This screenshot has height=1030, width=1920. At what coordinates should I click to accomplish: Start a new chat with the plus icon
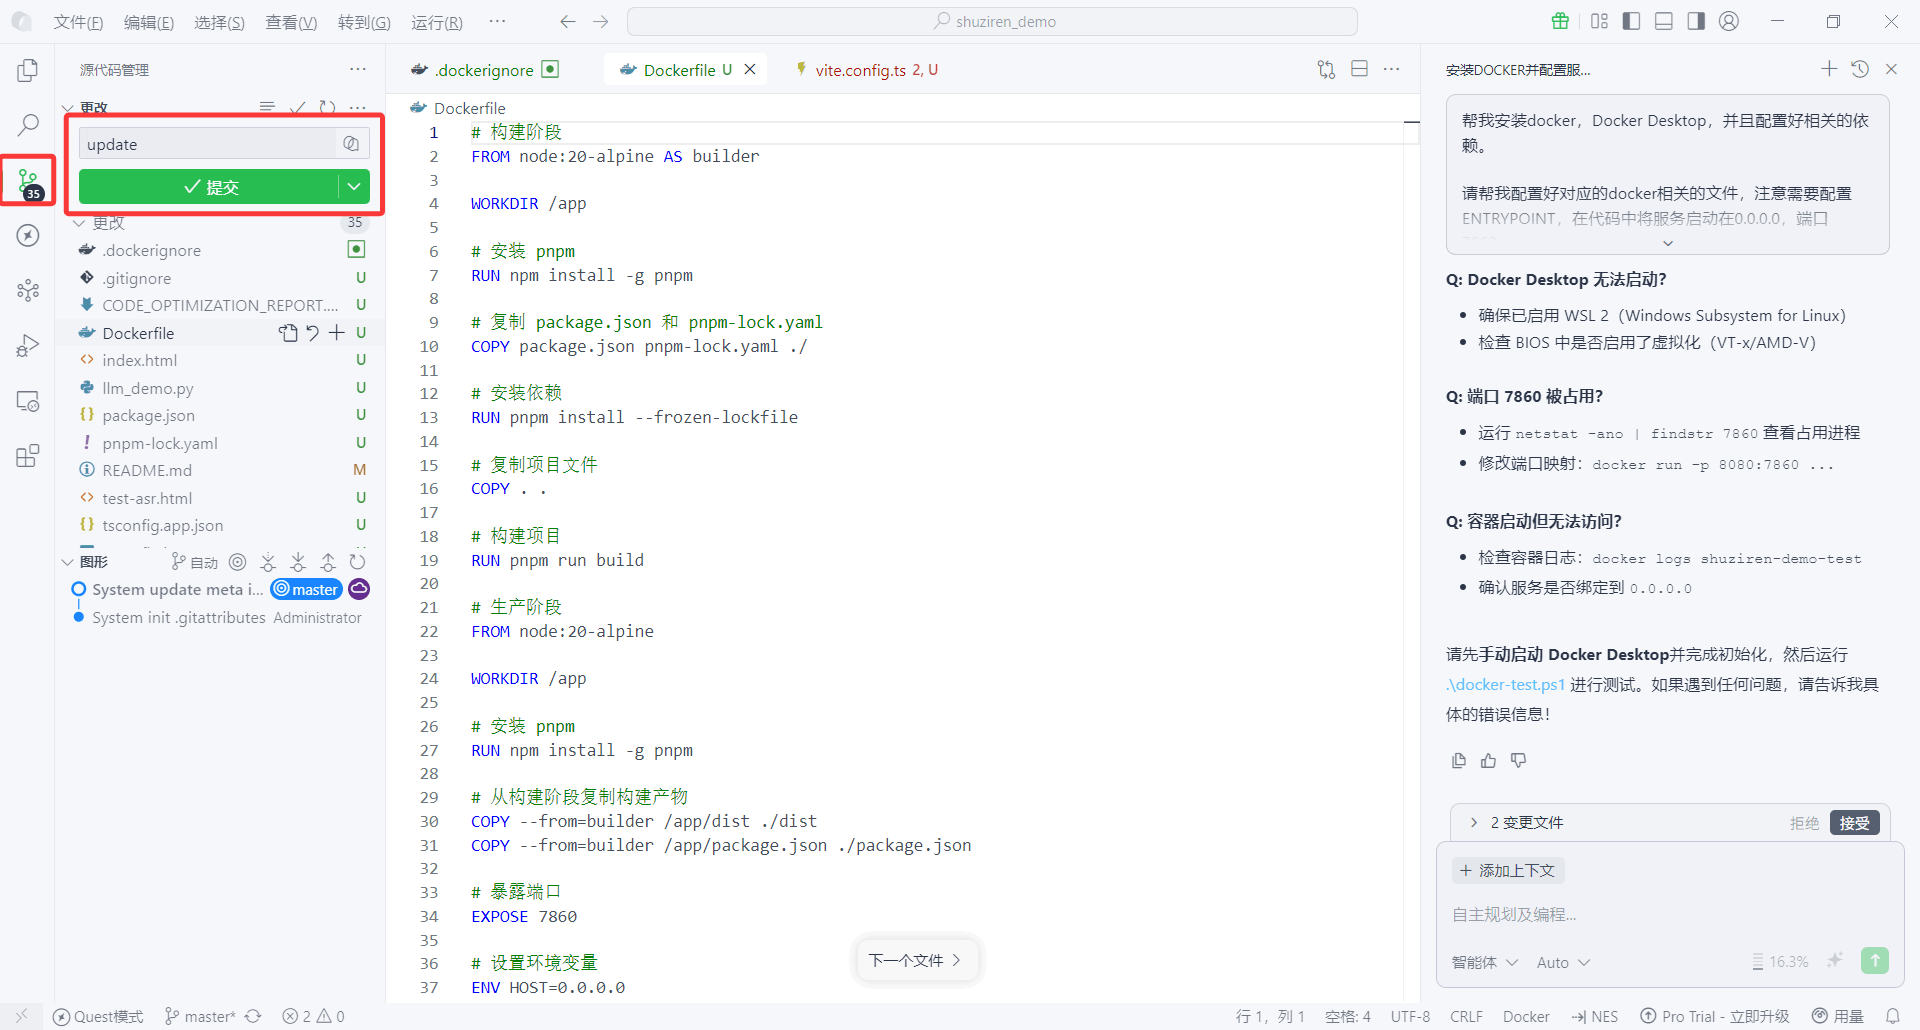click(x=1829, y=68)
